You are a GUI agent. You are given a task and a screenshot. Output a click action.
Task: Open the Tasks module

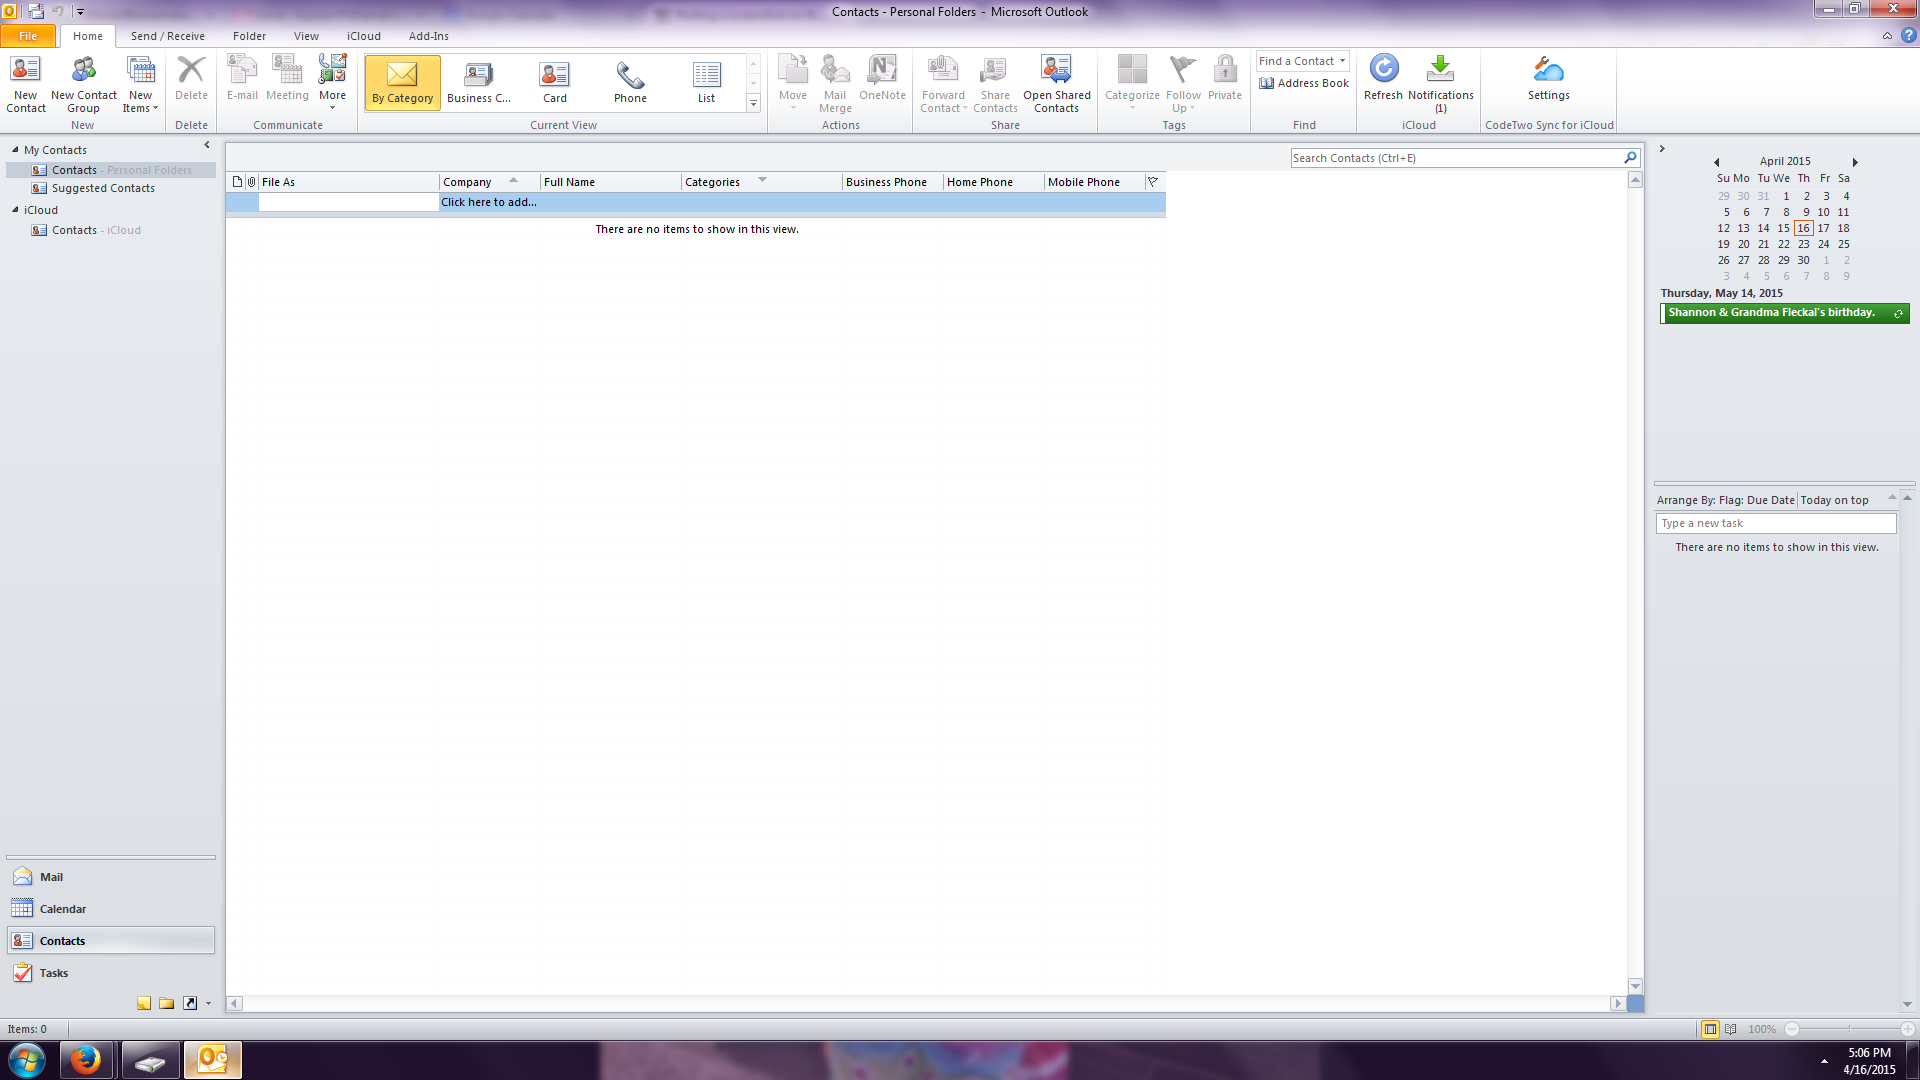click(111, 973)
